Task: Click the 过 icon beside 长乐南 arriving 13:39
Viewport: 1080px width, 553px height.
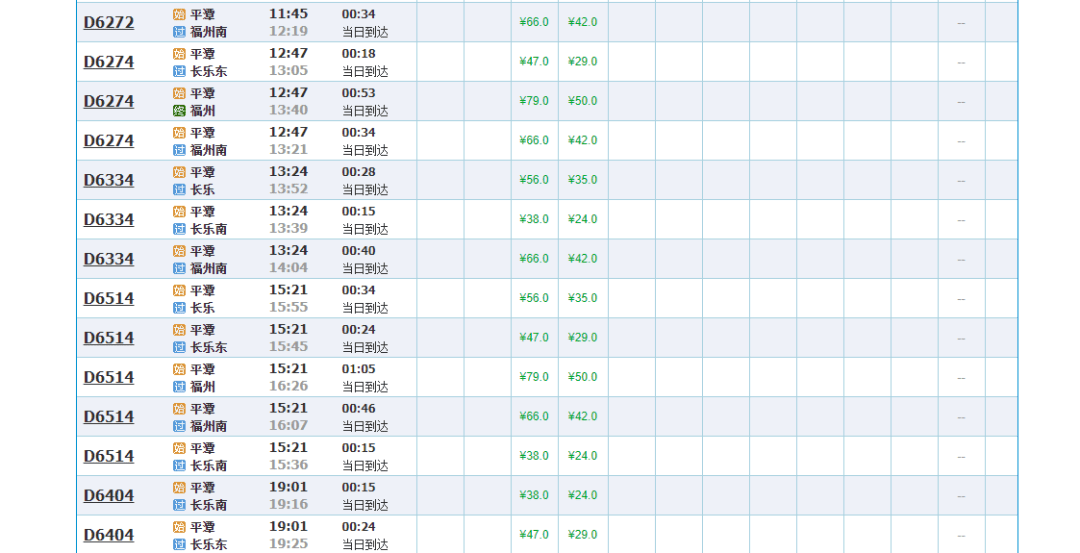Action: [x=179, y=229]
